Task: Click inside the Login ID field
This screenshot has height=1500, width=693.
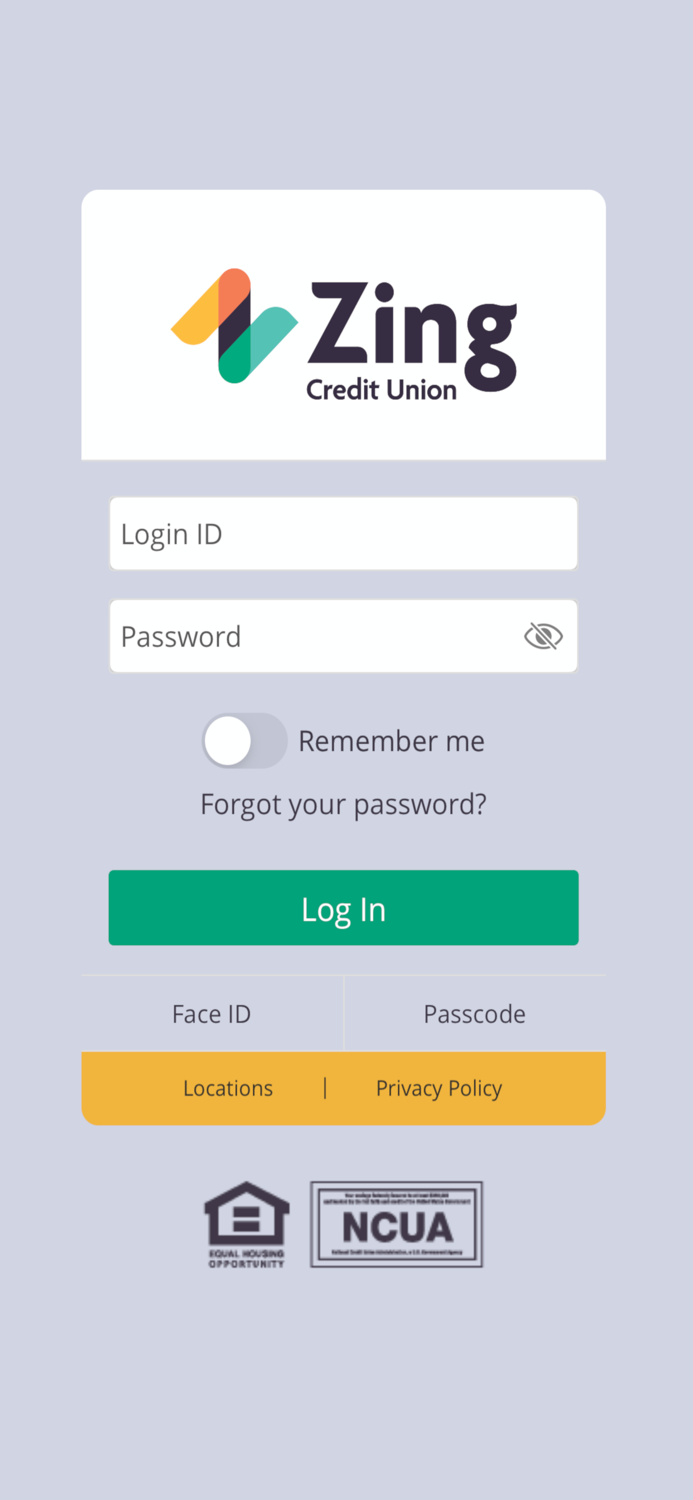Action: (343, 533)
